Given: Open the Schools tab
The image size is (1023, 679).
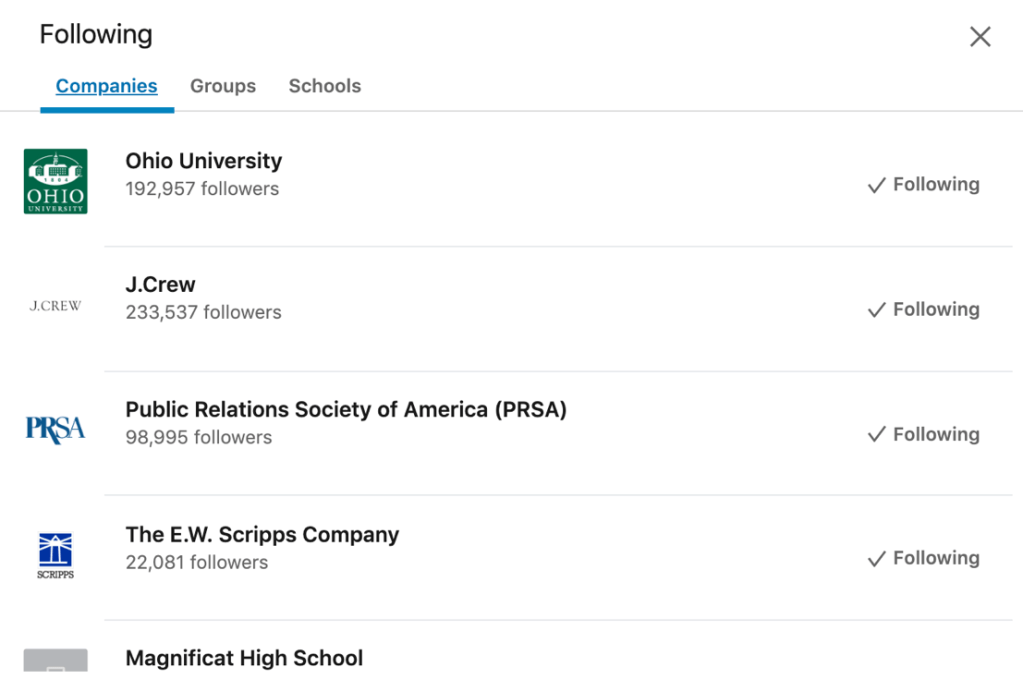Looking at the screenshot, I should click(325, 86).
